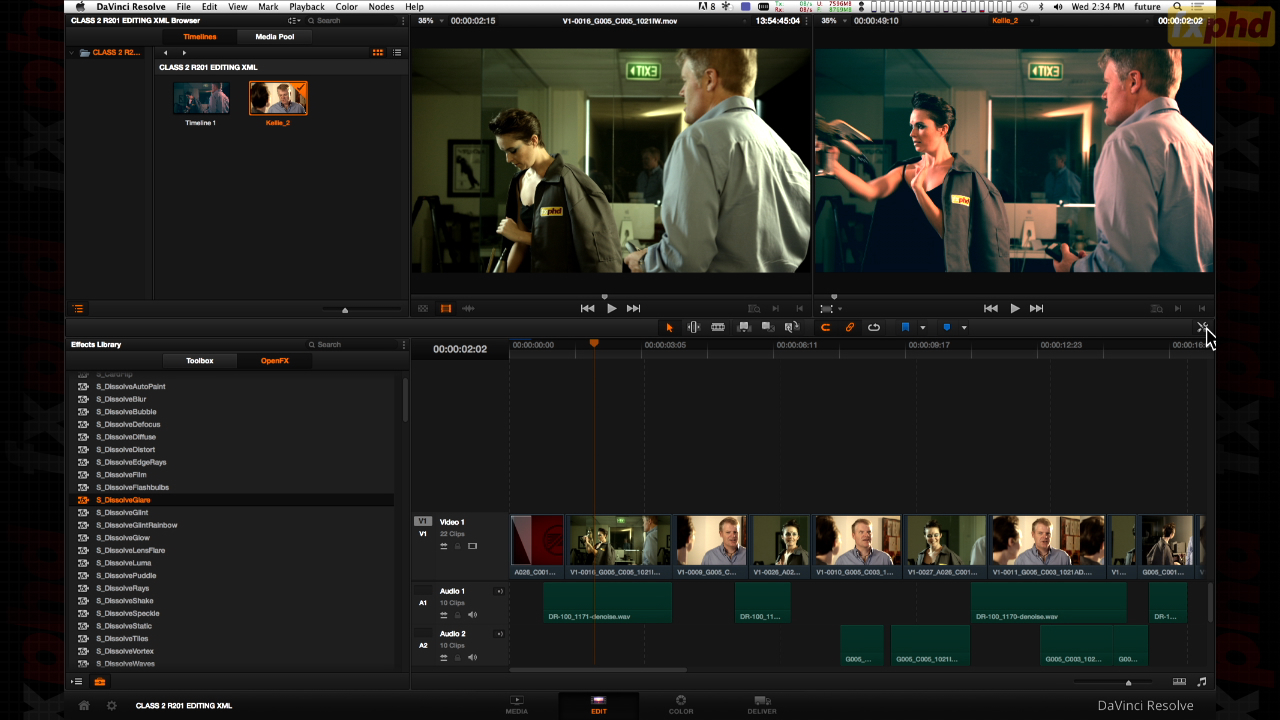Viewport: 1280px width, 720px height.
Task: Toggle audio/video linked selection chain icon
Action: [849, 327]
